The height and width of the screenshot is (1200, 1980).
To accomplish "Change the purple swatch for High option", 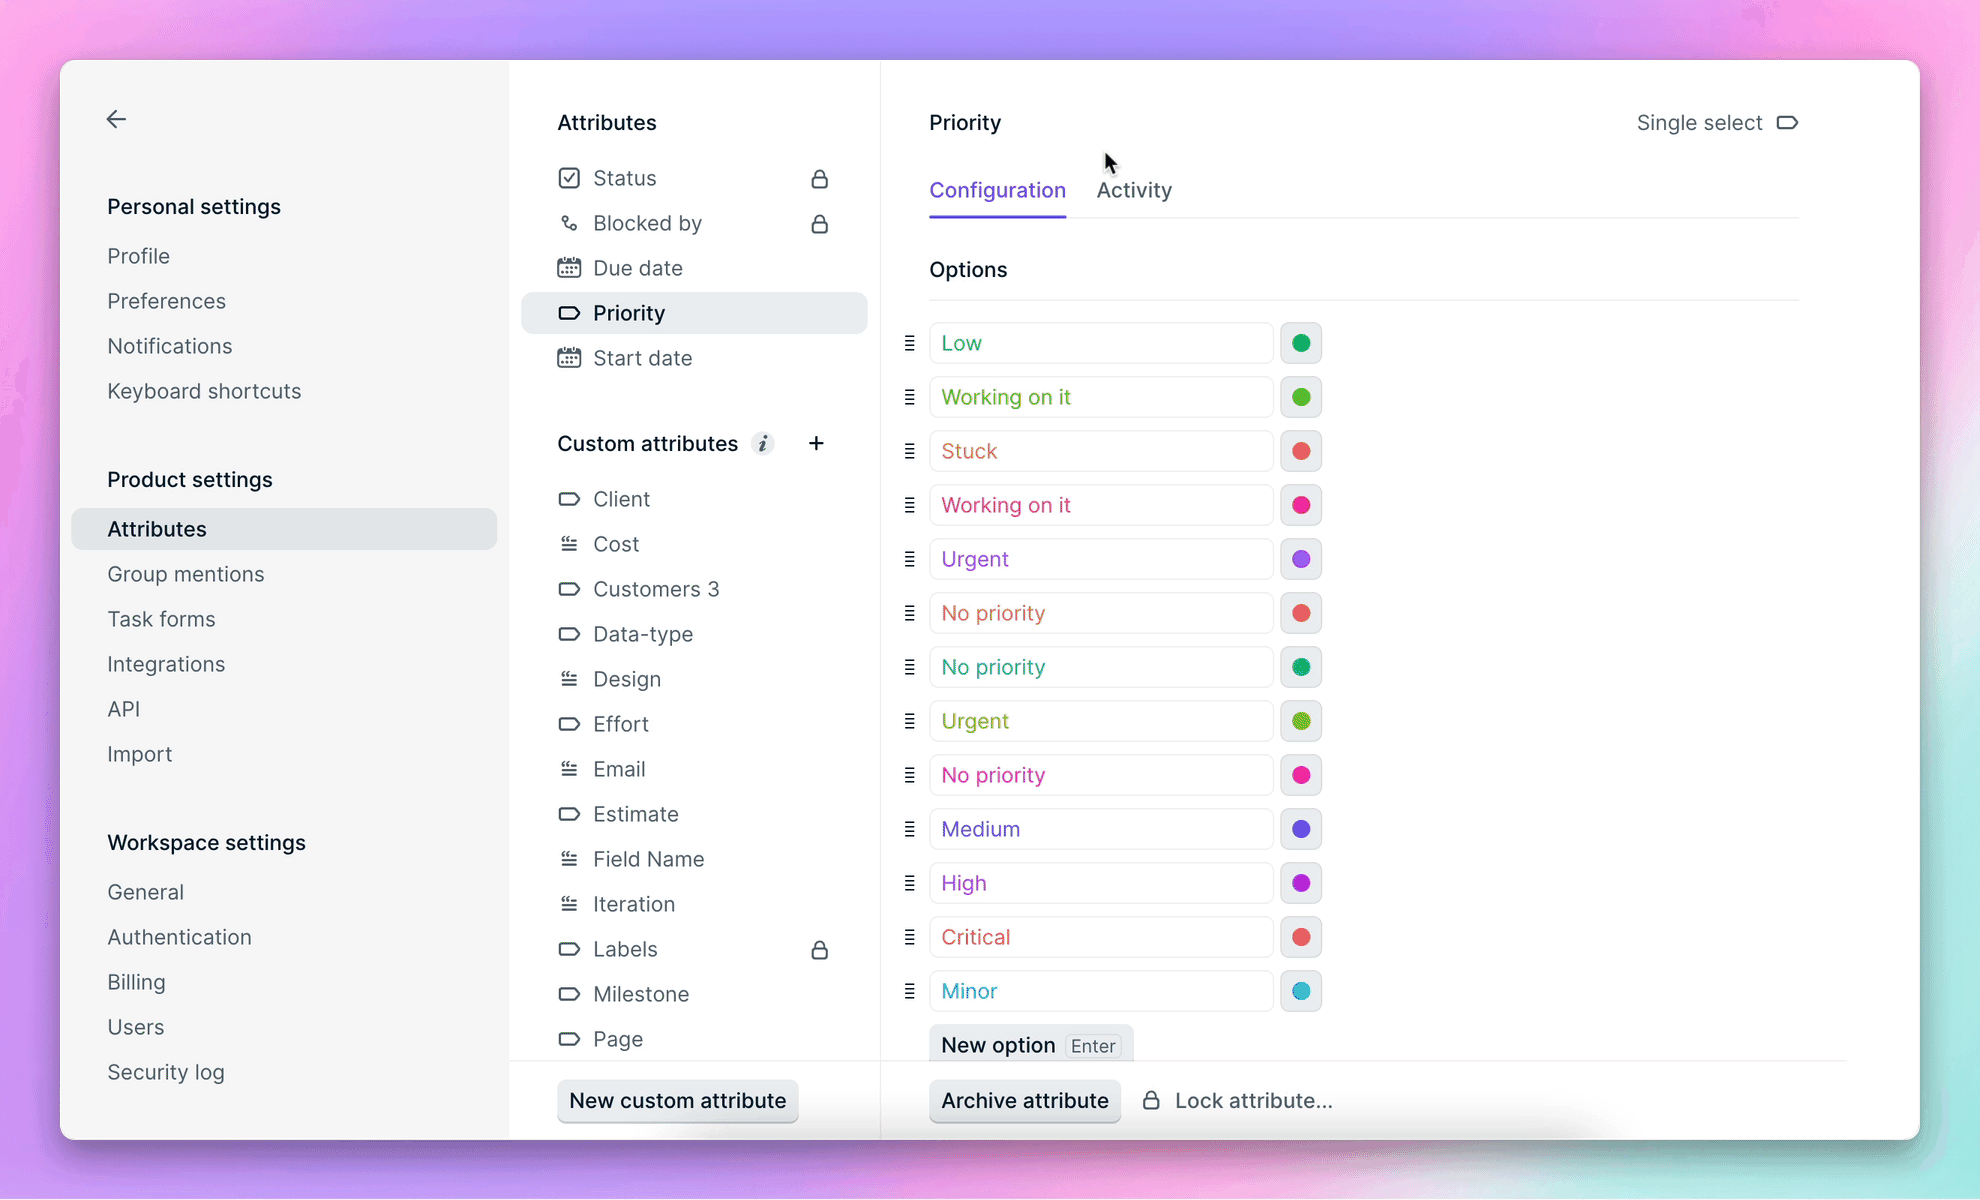I will pos(1301,883).
